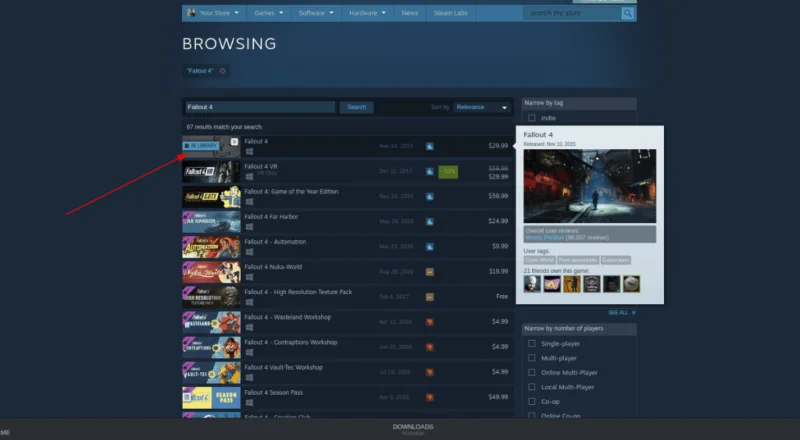Click the Exploration user tag
This screenshot has height=440, width=800.
pyautogui.click(x=616, y=260)
